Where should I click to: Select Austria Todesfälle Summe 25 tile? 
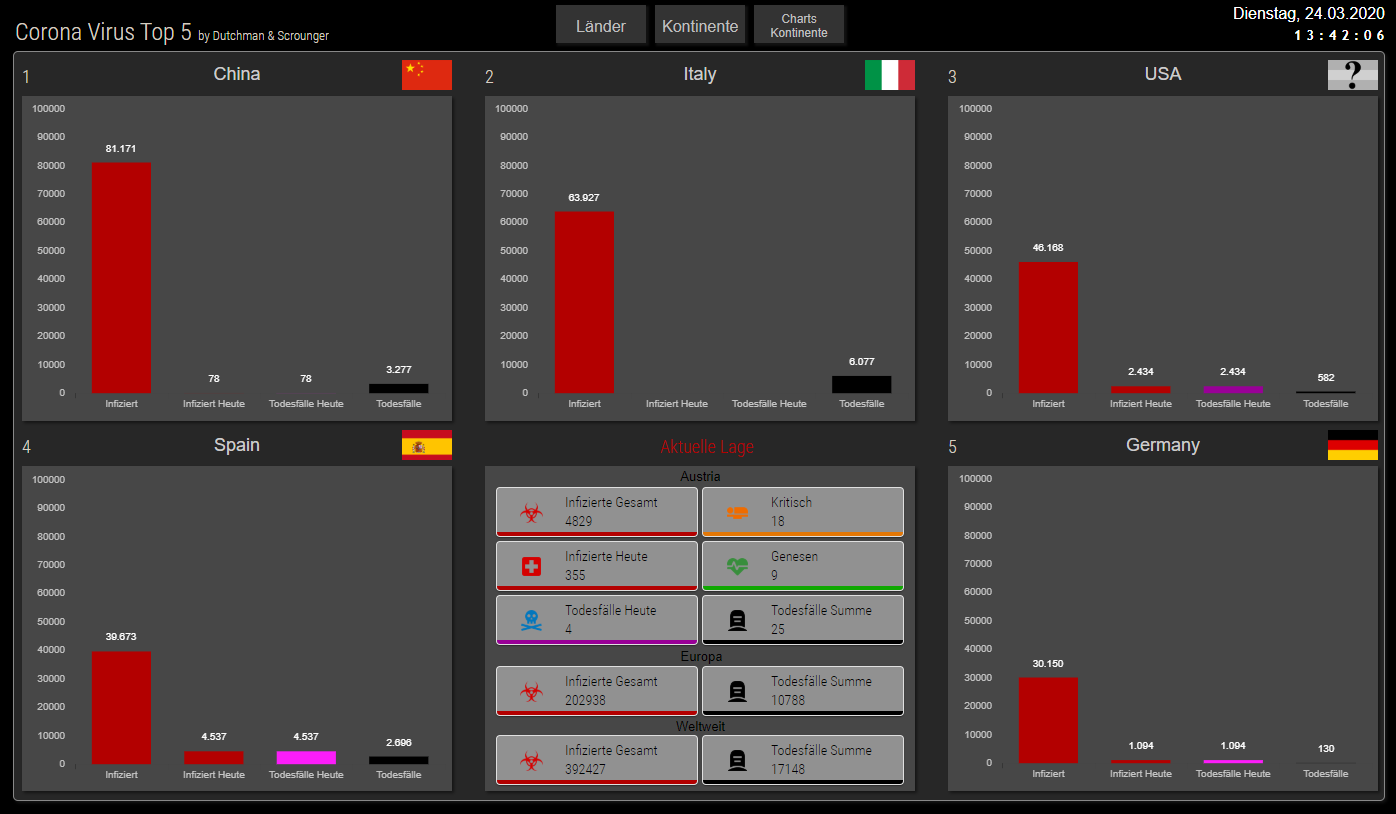coord(803,620)
